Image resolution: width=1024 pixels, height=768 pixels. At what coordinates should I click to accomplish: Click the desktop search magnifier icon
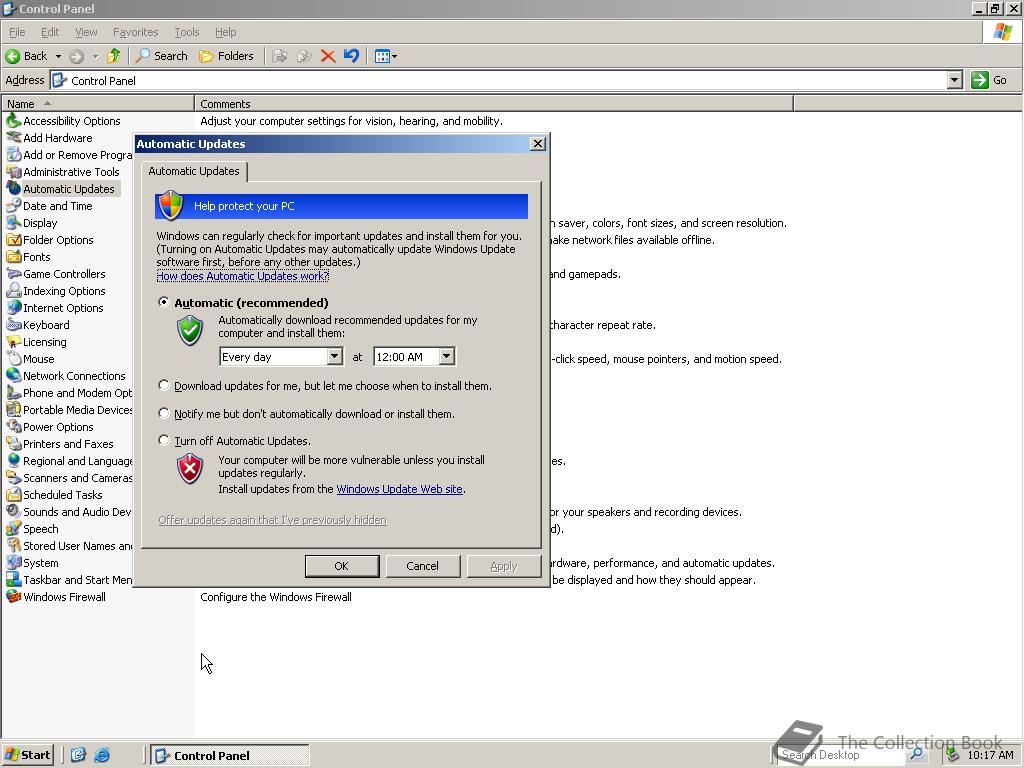917,754
